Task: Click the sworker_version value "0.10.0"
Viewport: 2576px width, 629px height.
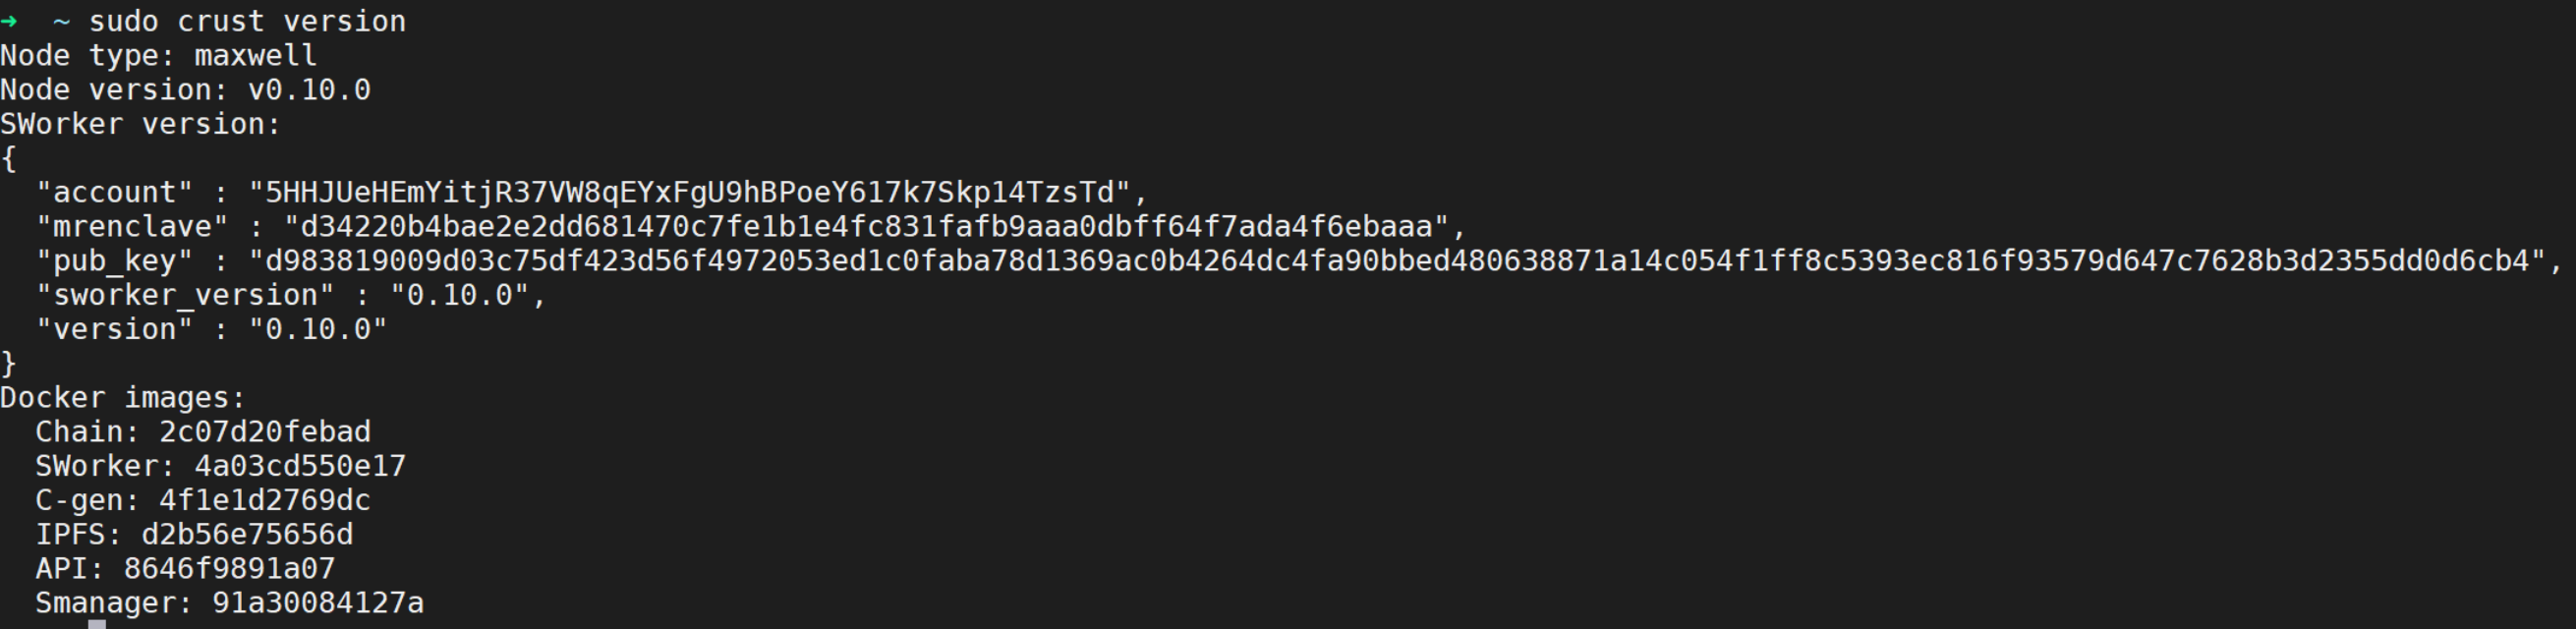Action: pos(459,295)
